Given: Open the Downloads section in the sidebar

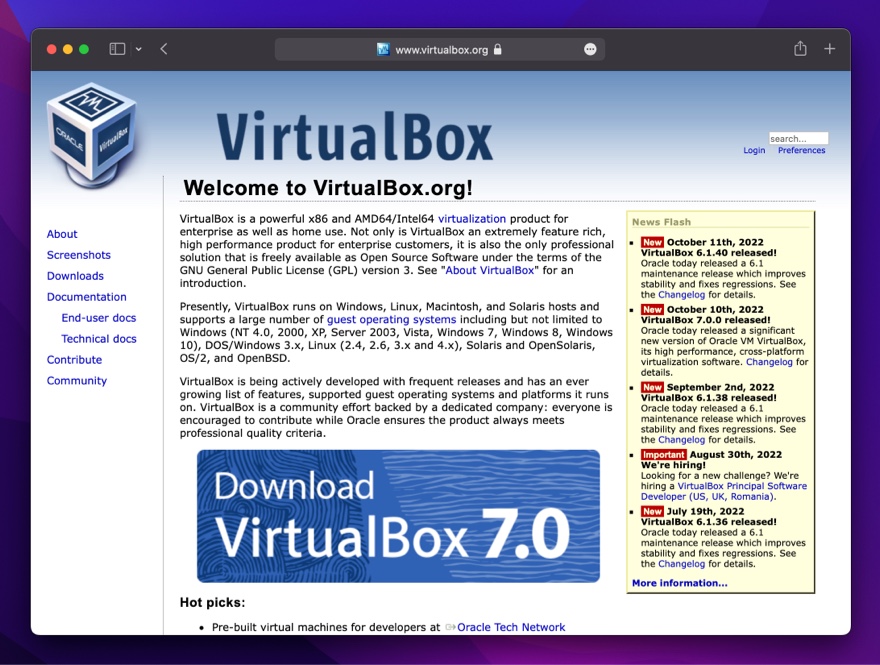Looking at the screenshot, I should 75,276.
